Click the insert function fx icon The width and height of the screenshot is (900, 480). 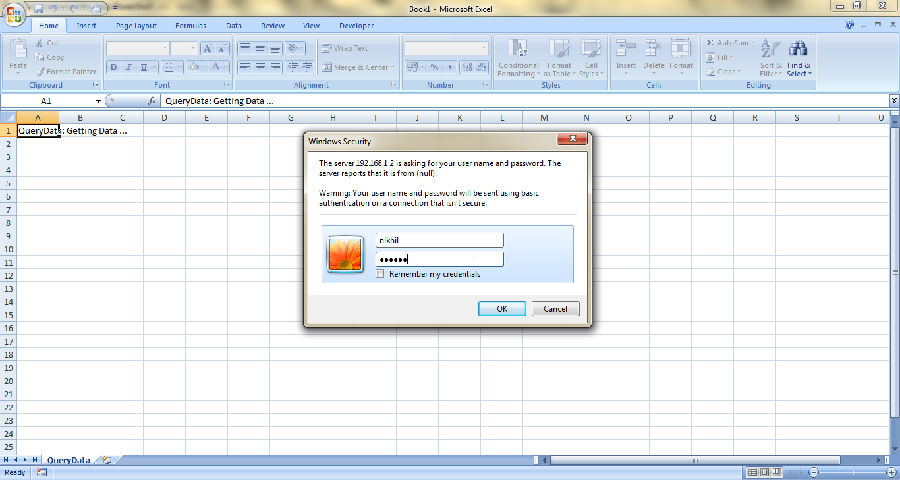coord(152,101)
